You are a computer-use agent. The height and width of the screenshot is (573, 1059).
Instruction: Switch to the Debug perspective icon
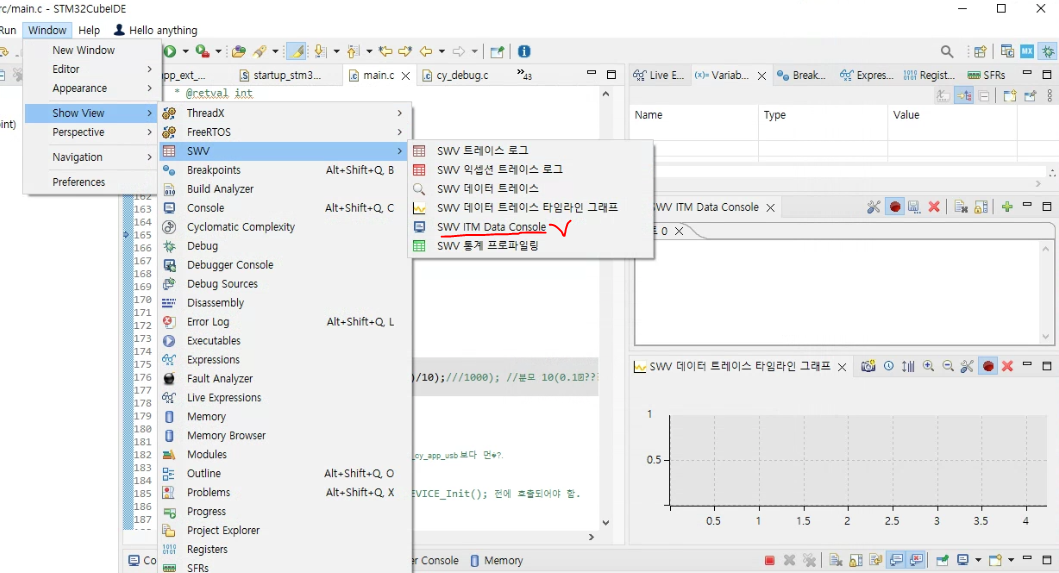(x=1048, y=52)
